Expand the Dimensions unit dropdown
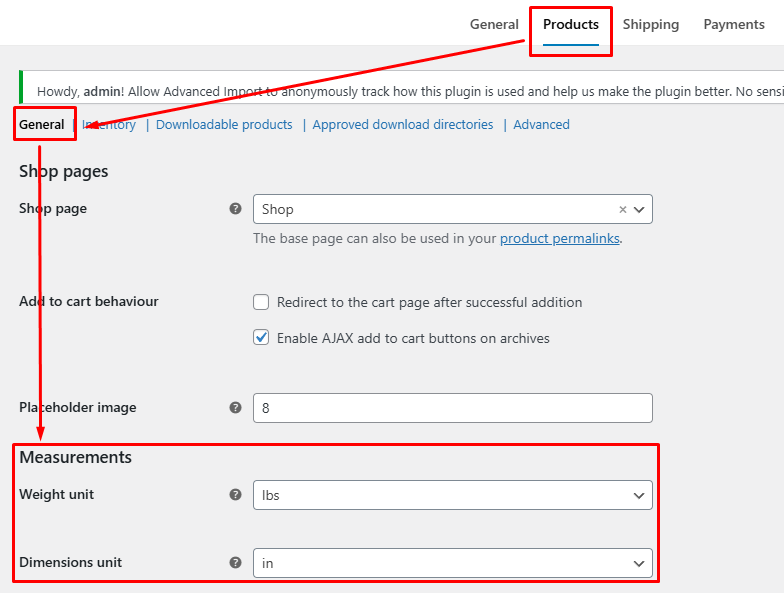The width and height of the screenshot is (784, 593). [452, 563]
